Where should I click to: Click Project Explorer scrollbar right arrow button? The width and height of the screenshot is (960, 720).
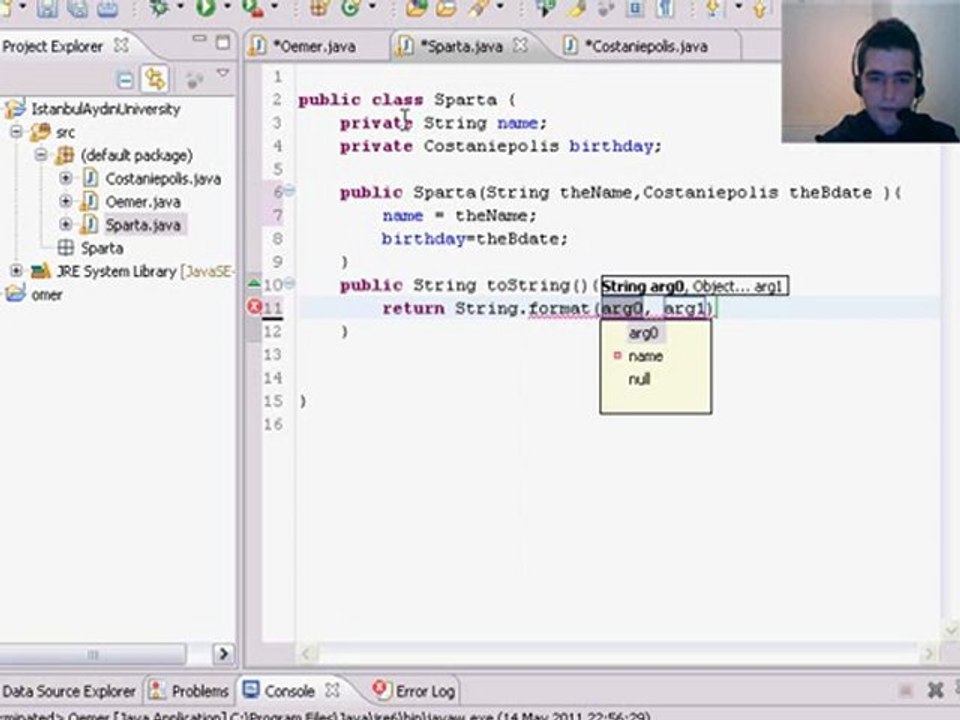point(223,653)
